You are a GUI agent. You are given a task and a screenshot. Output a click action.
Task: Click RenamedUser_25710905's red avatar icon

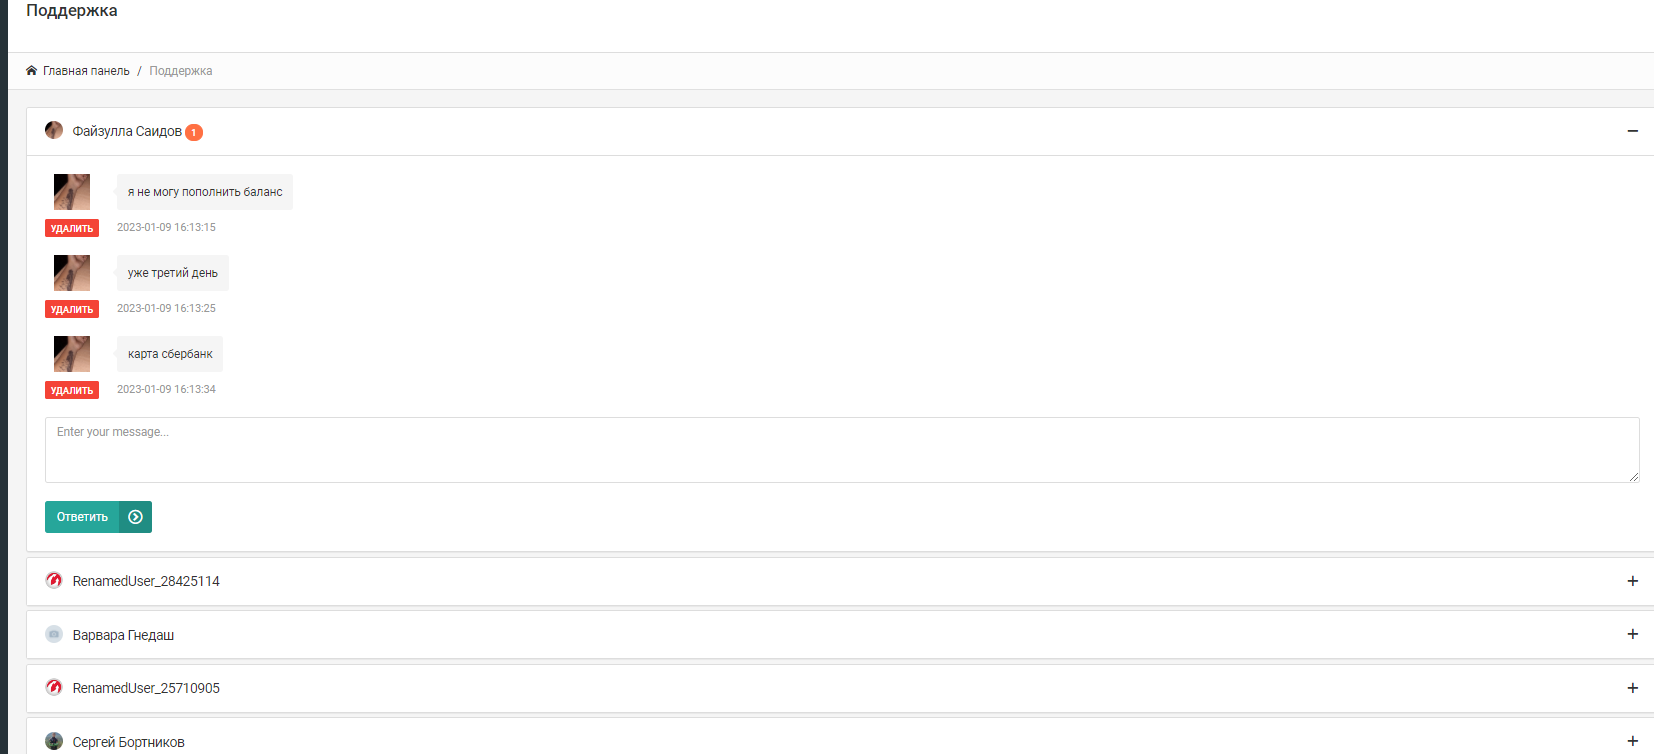pyautogui.click(x=54, y=688)
